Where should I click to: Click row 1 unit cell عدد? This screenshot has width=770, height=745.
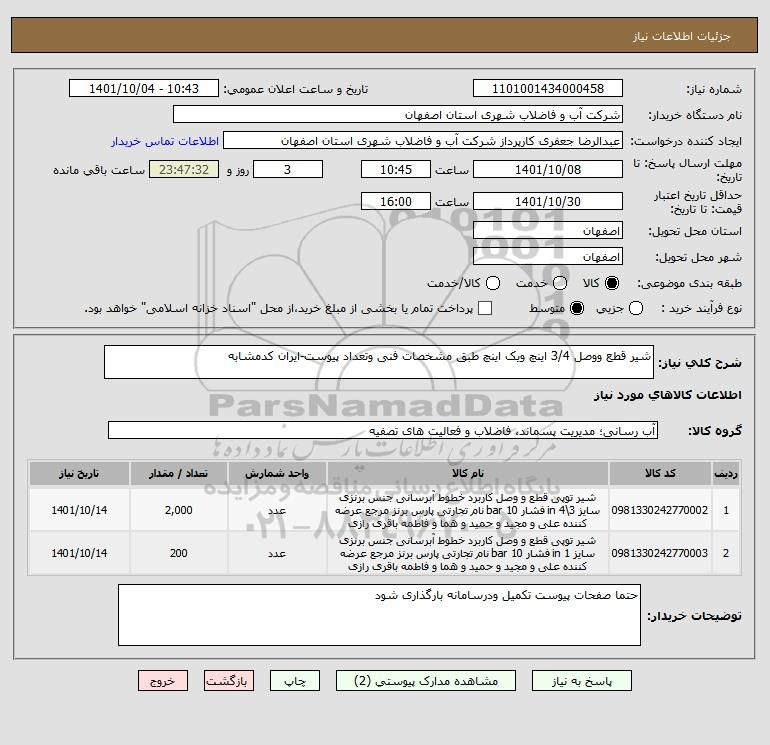pyautogui.click(x=277, y=510)
